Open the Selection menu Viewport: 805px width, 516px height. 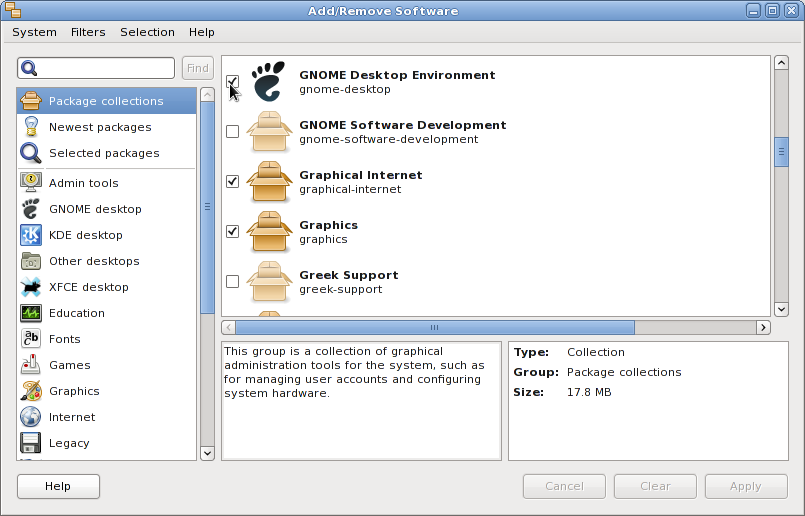tap(147, 32)
